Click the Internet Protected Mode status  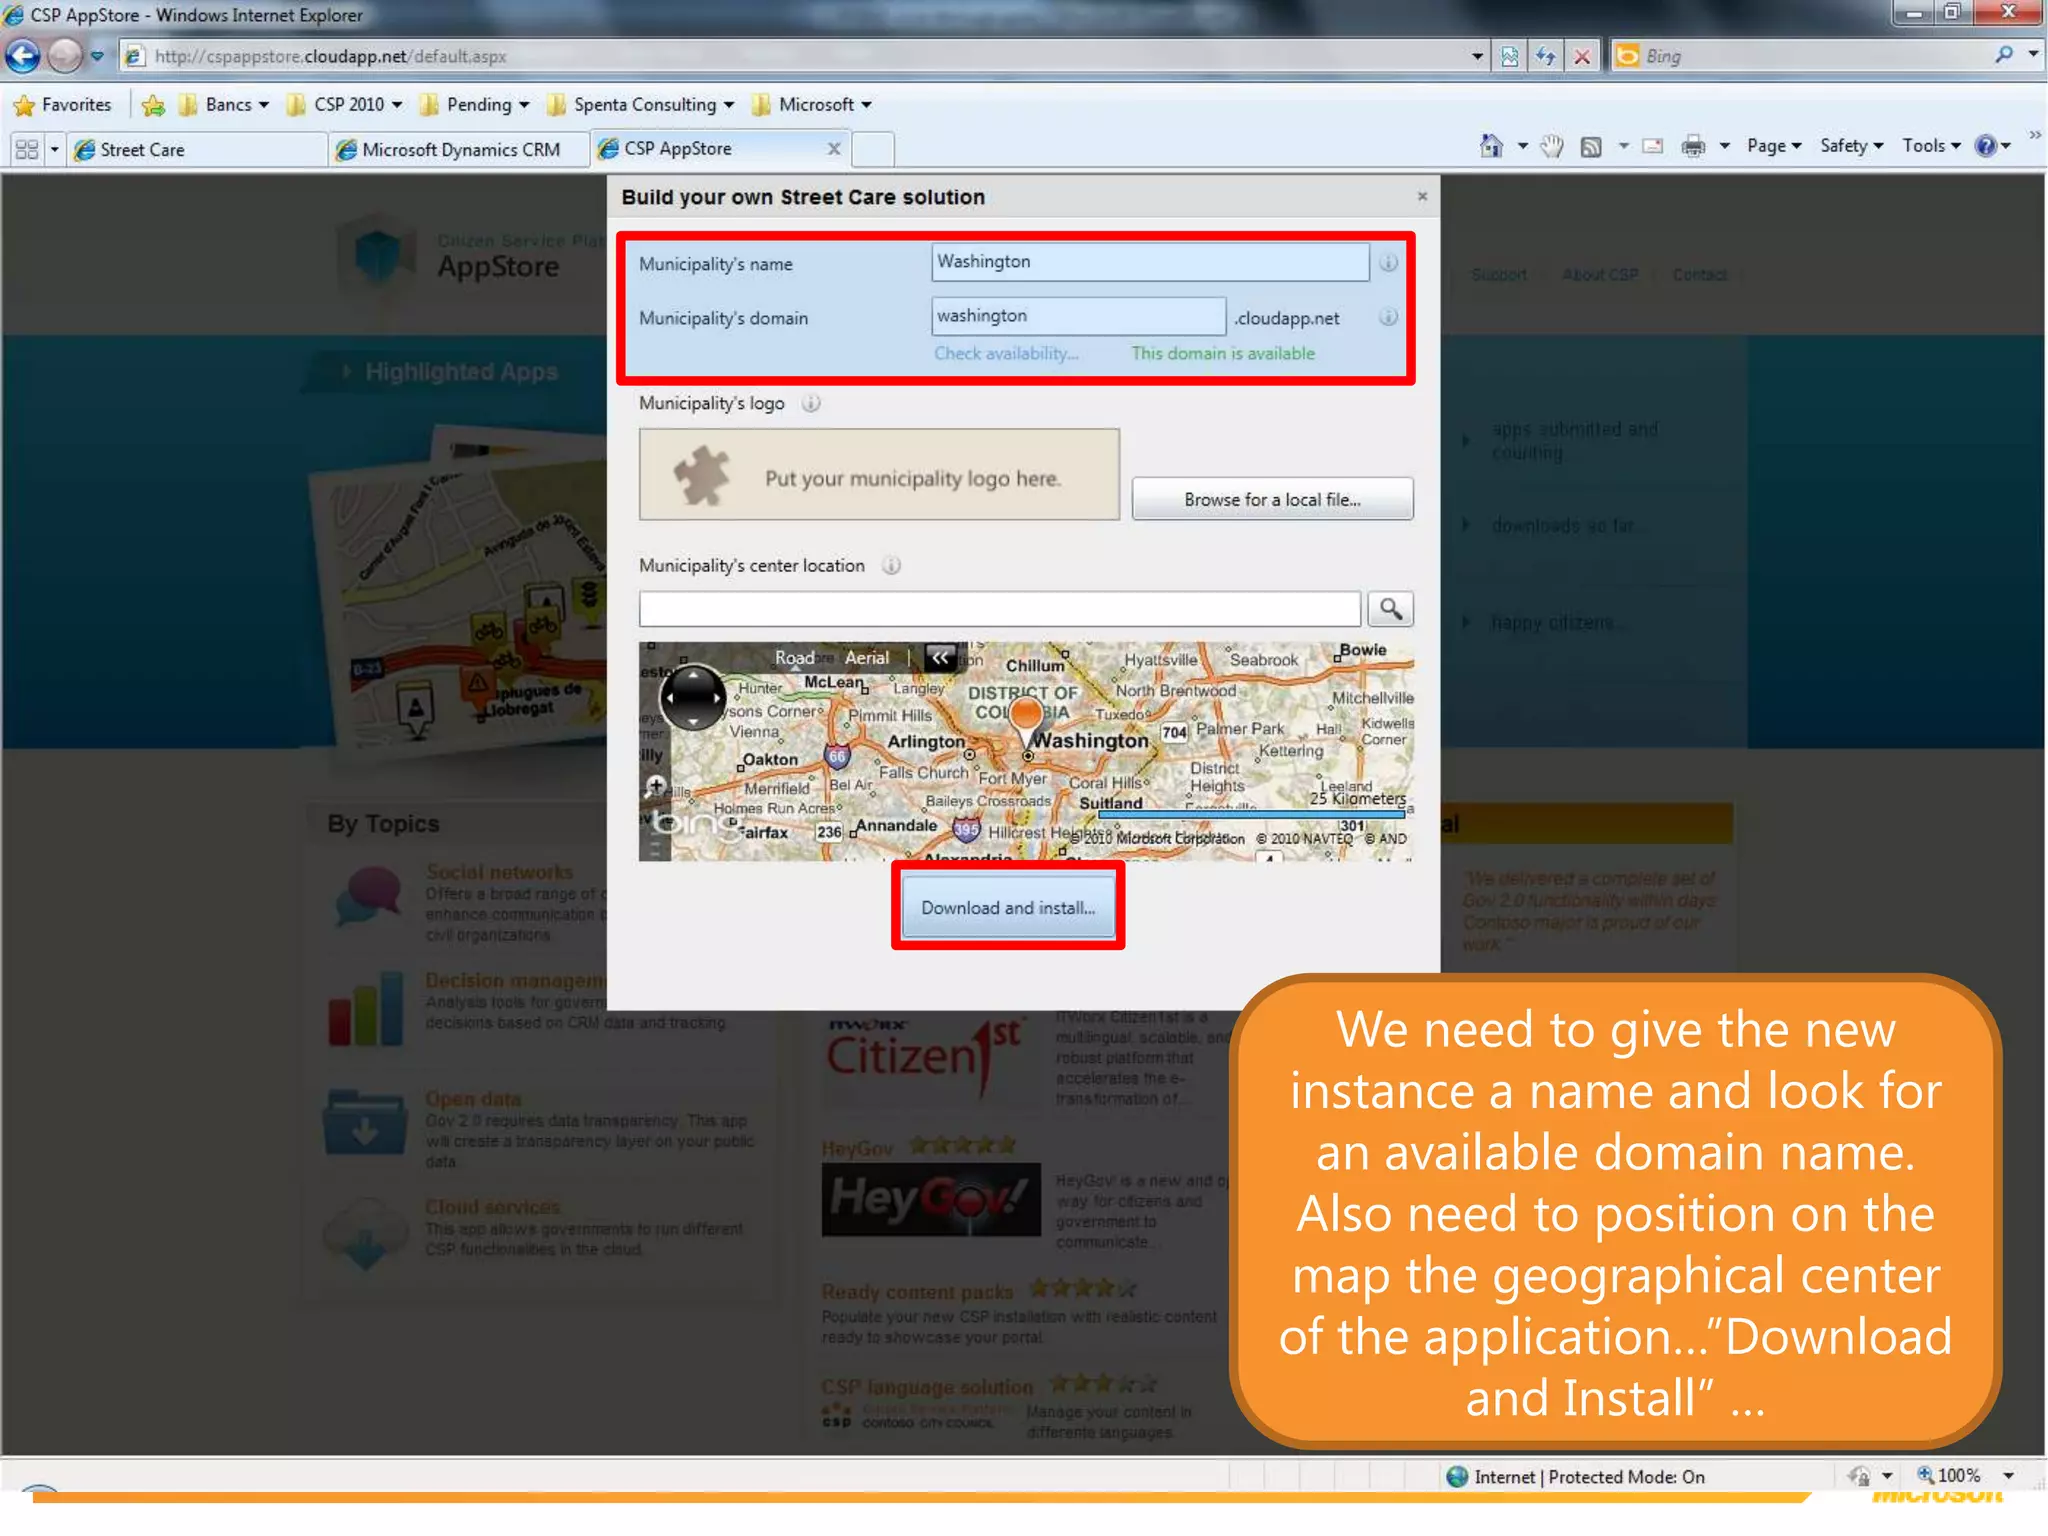(1576, 1477)
